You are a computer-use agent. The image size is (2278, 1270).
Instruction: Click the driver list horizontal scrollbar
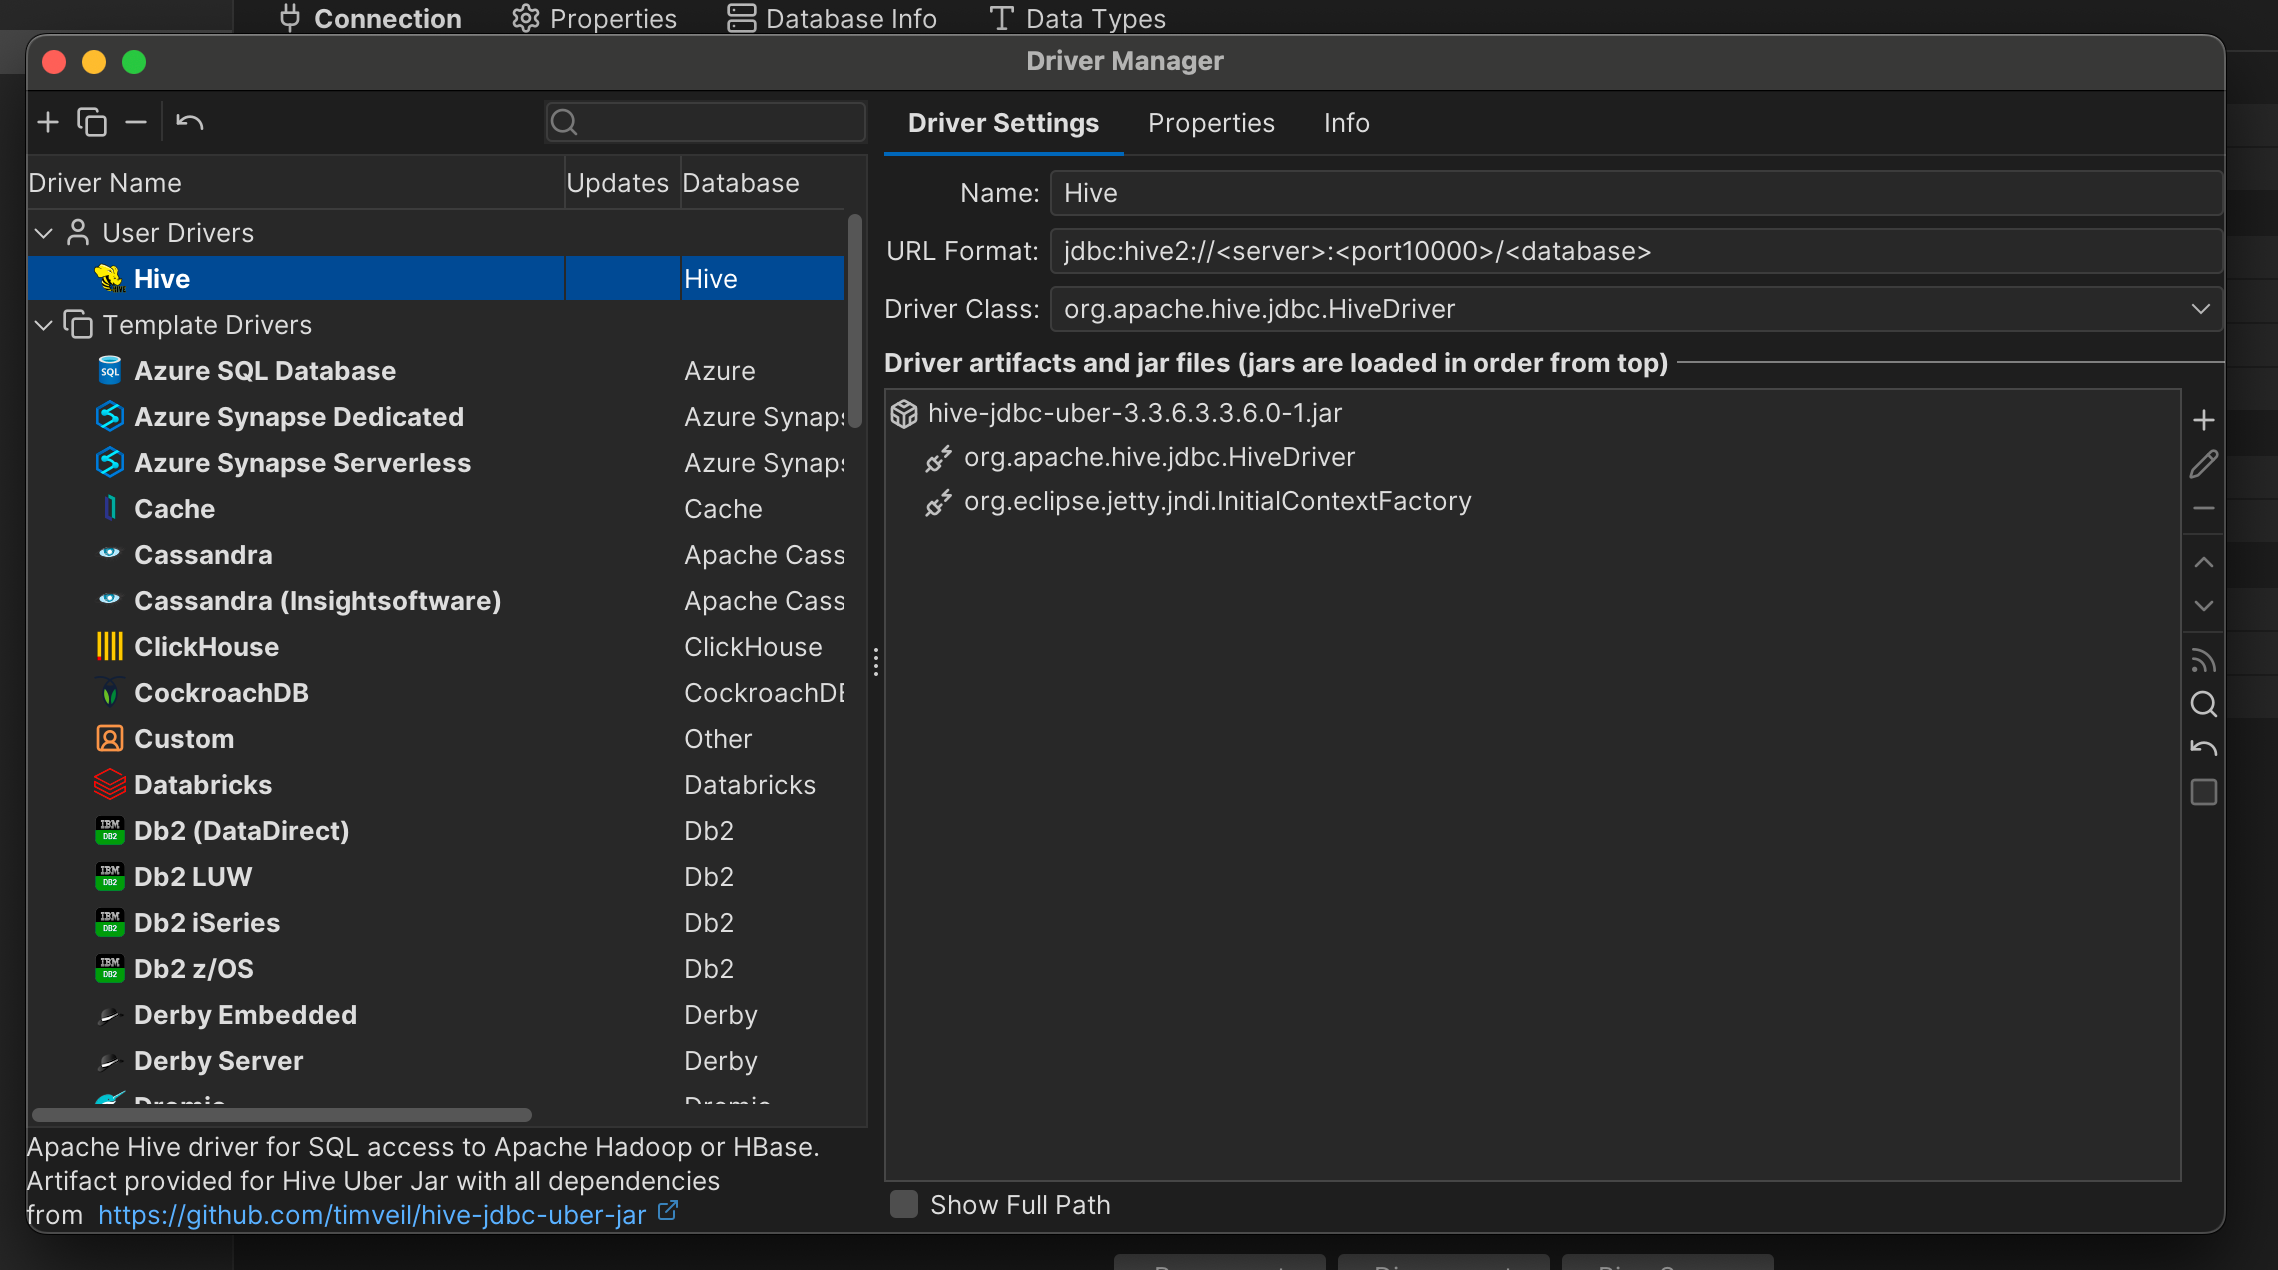point(282,1114)
